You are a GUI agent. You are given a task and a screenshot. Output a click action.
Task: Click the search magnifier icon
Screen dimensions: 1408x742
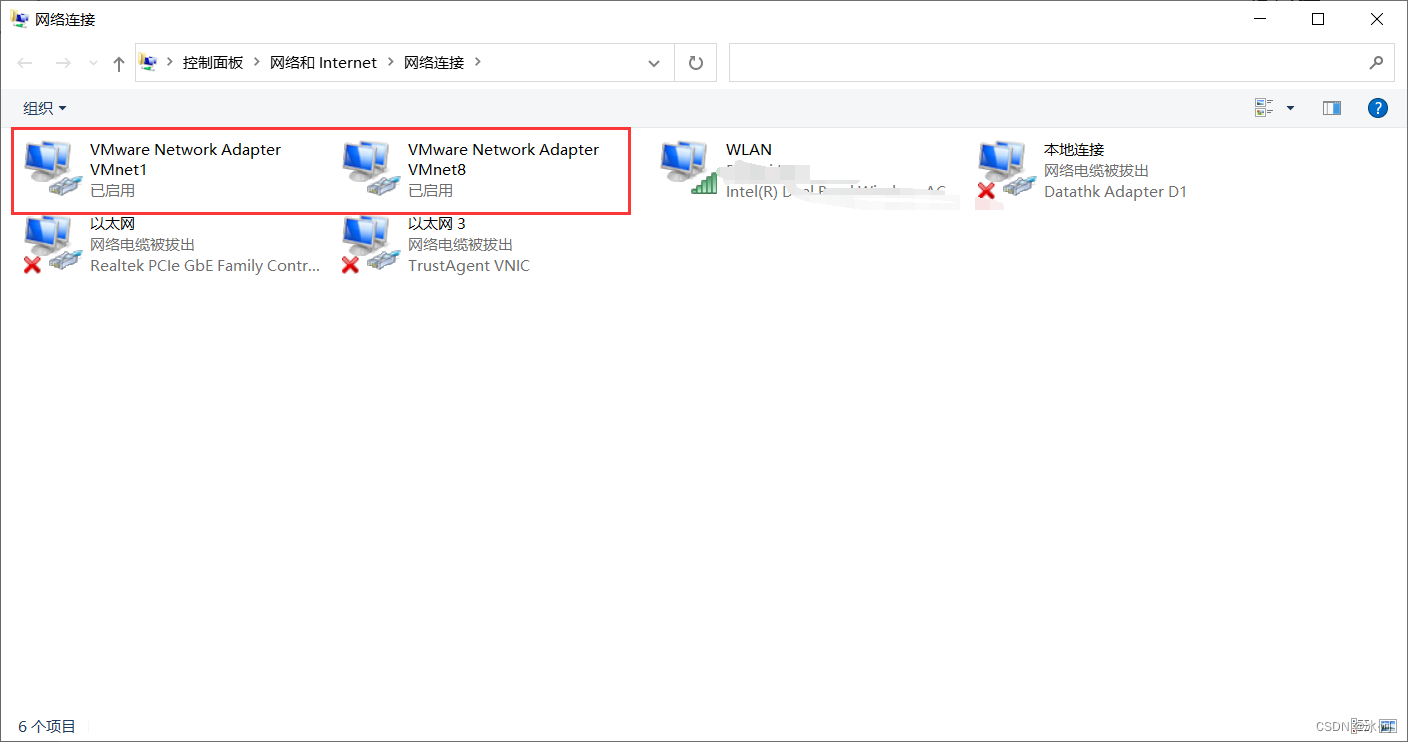click(1376, 62)
